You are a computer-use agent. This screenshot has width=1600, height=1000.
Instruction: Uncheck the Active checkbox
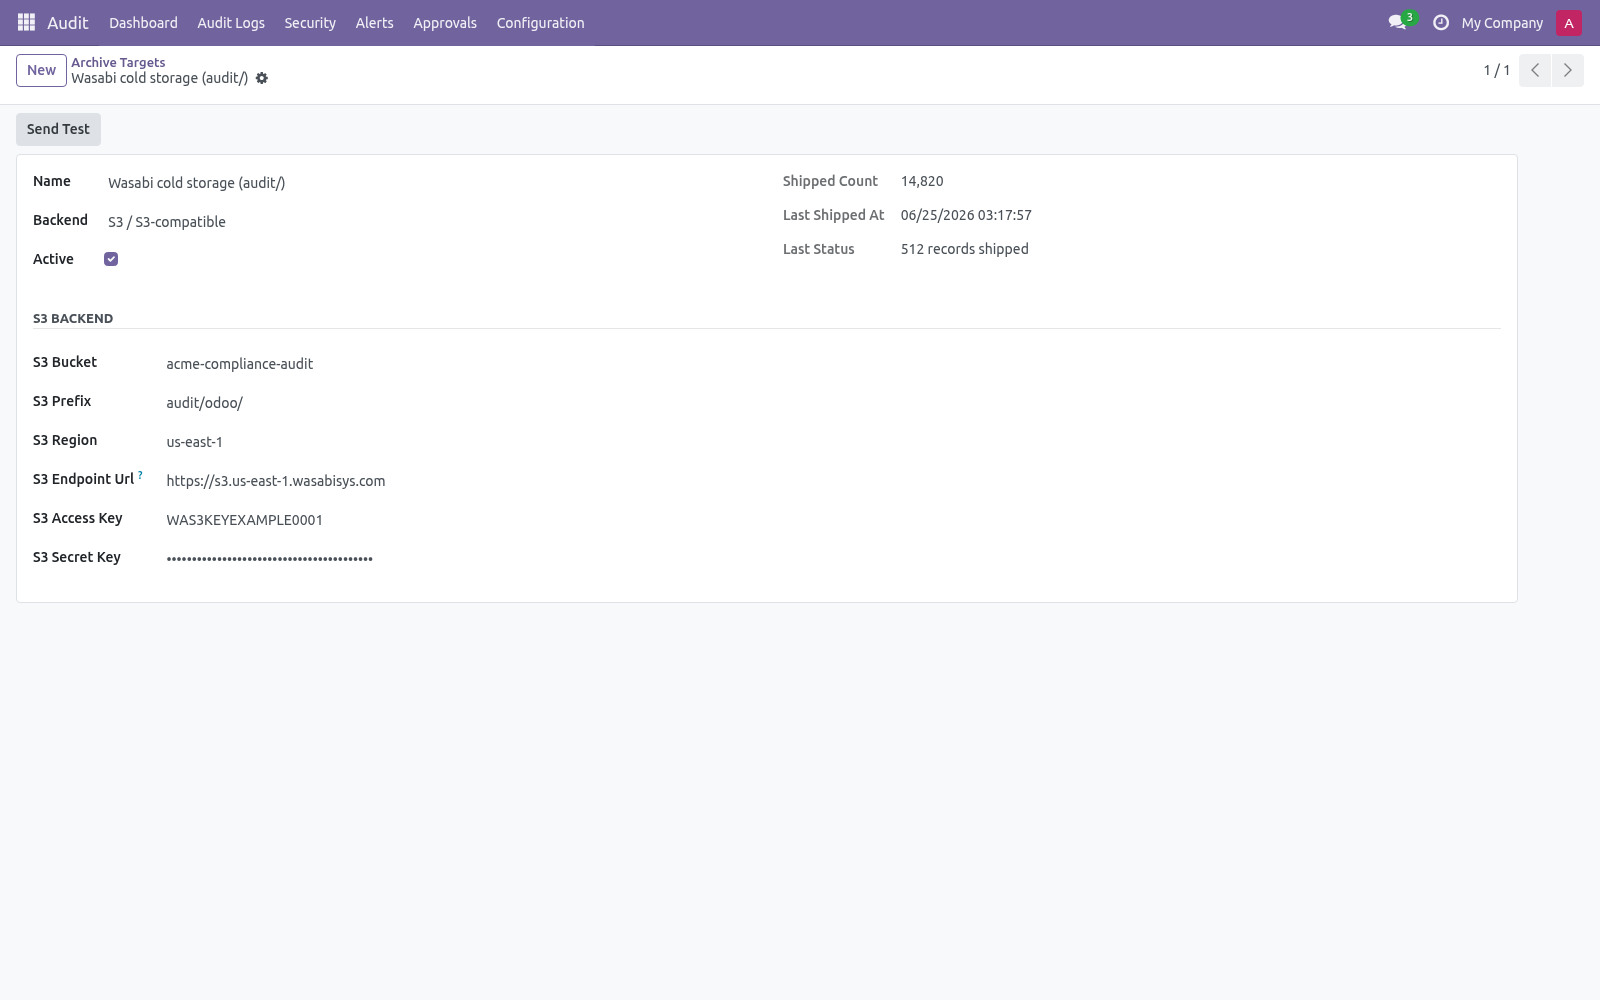click(x=111, y=259)
